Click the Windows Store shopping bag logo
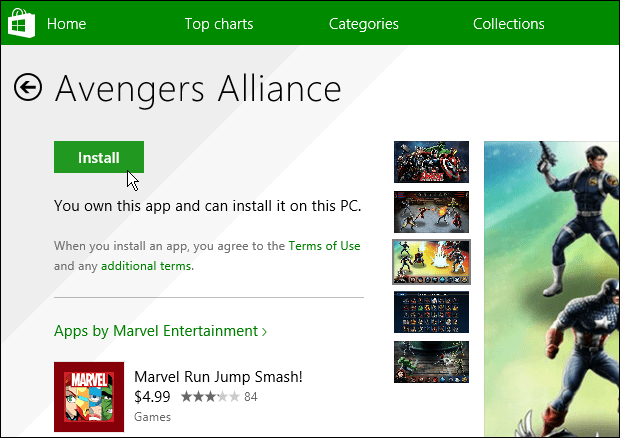 click(21, 23)
